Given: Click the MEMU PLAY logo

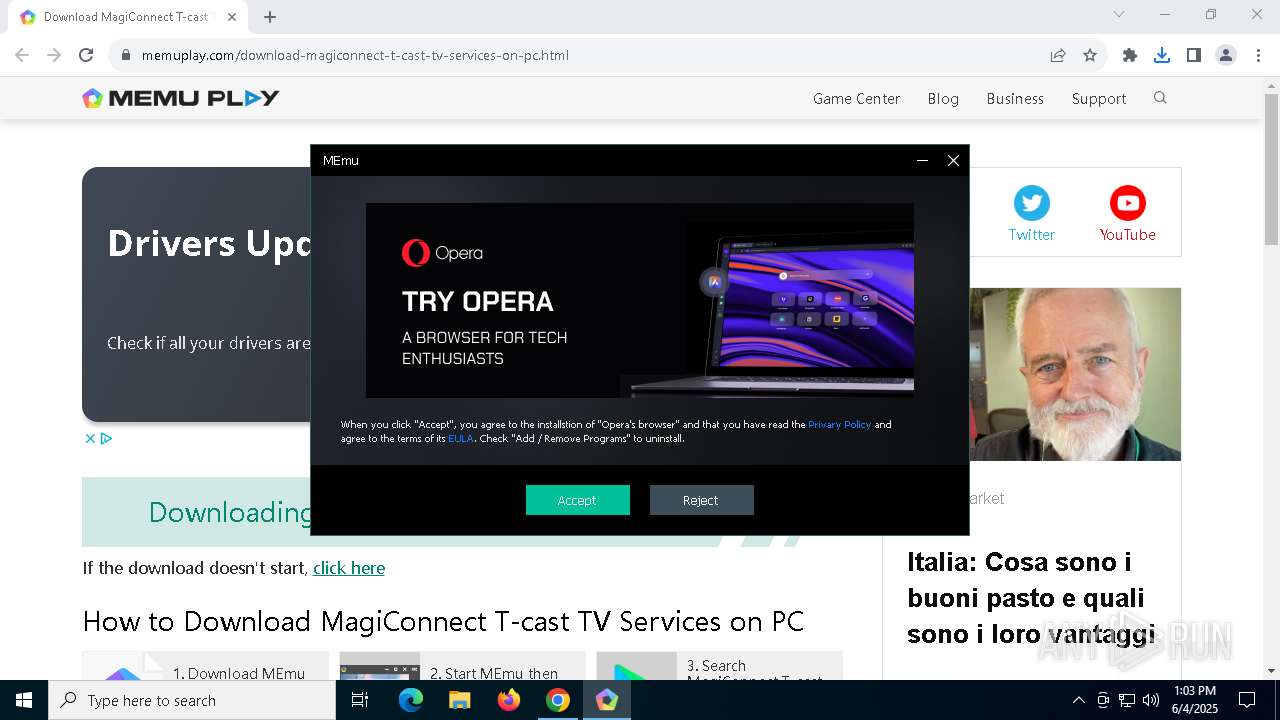Looking at the screenshot, I should tap(181, 98).
